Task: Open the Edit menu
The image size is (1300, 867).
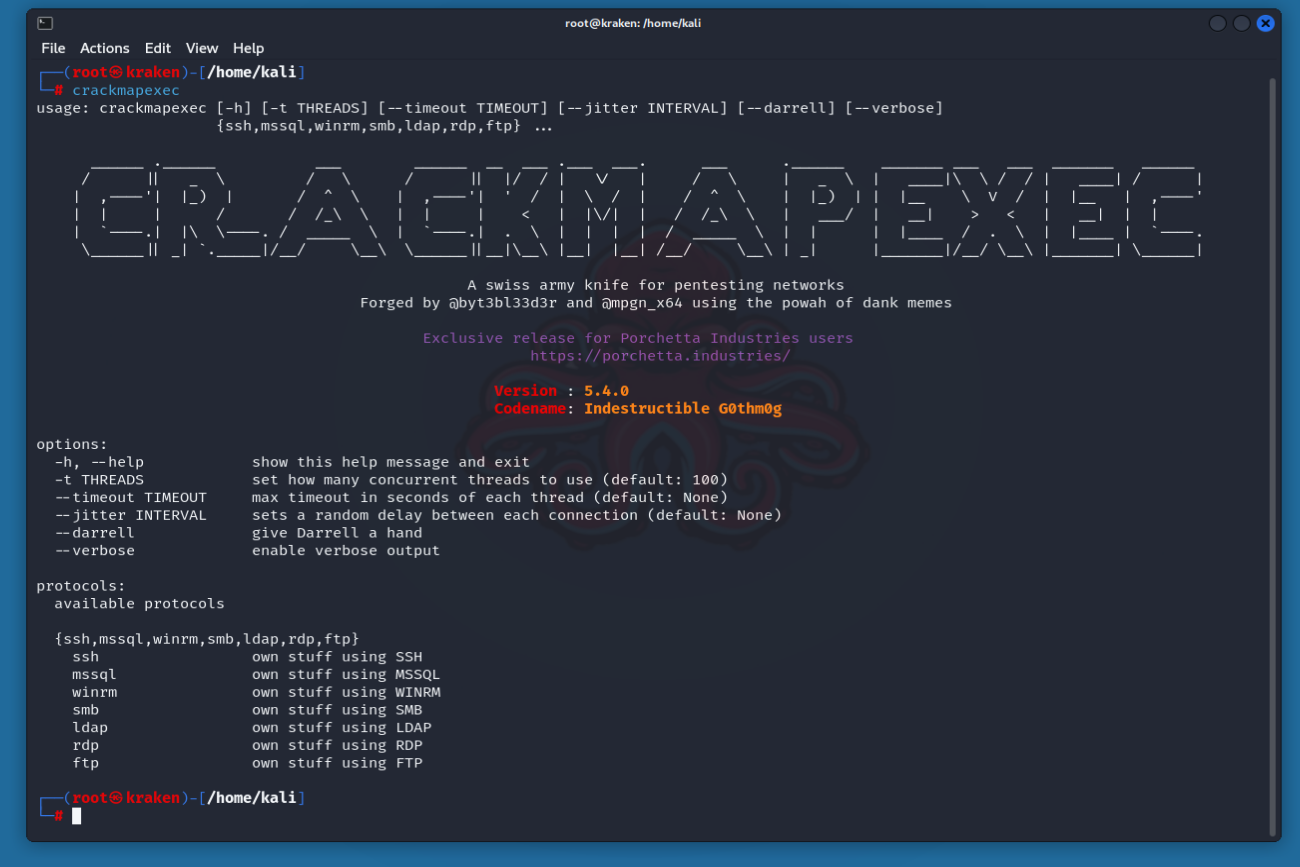Action: (x=157, y=48)
